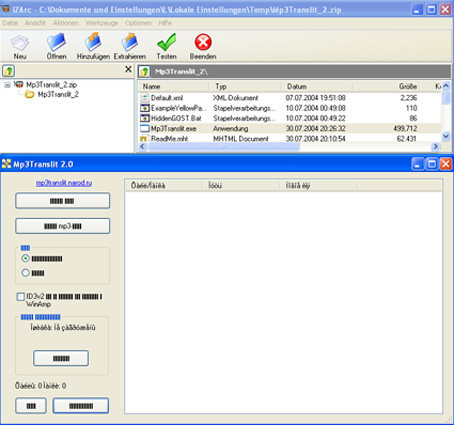Viewport: 454px width, 425px height.
Task: Click the horizontal scrollbar thumb in file list
Action: (223, 146)
